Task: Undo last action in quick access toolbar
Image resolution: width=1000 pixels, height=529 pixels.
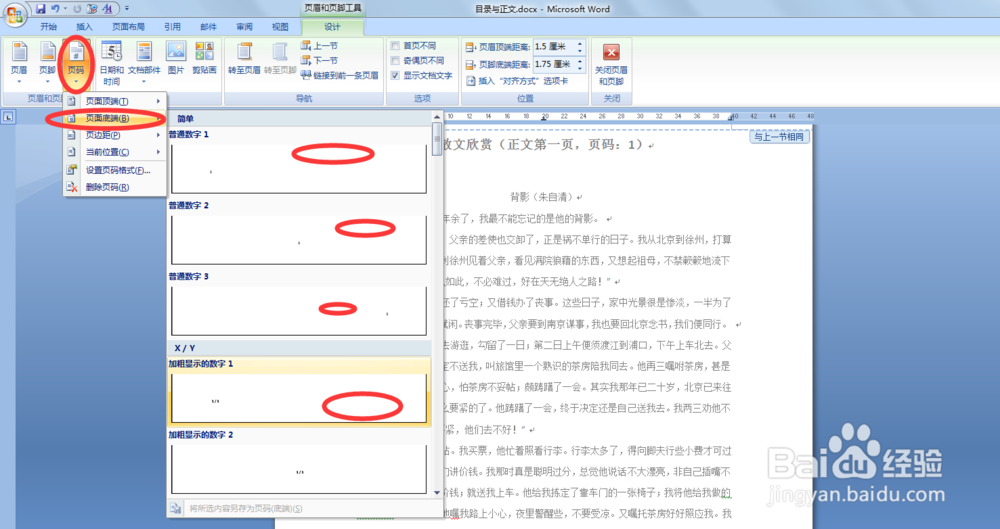Action: [x=55, y=9]
